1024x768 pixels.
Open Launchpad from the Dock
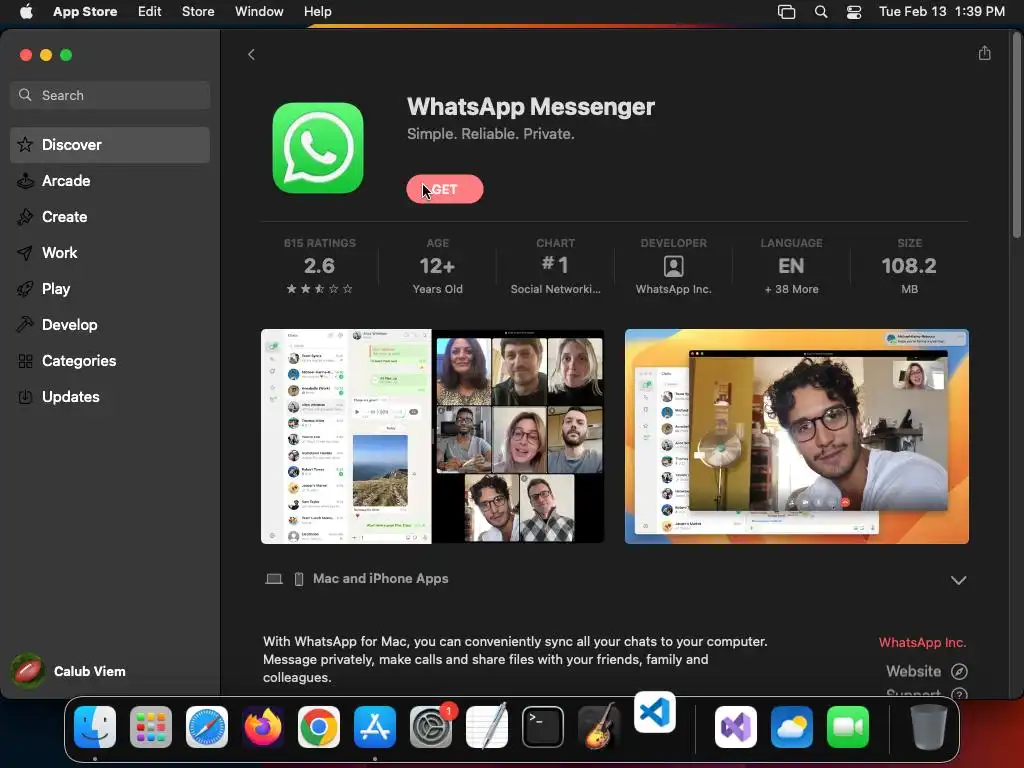pyautogui.click(x=151, y=727)
